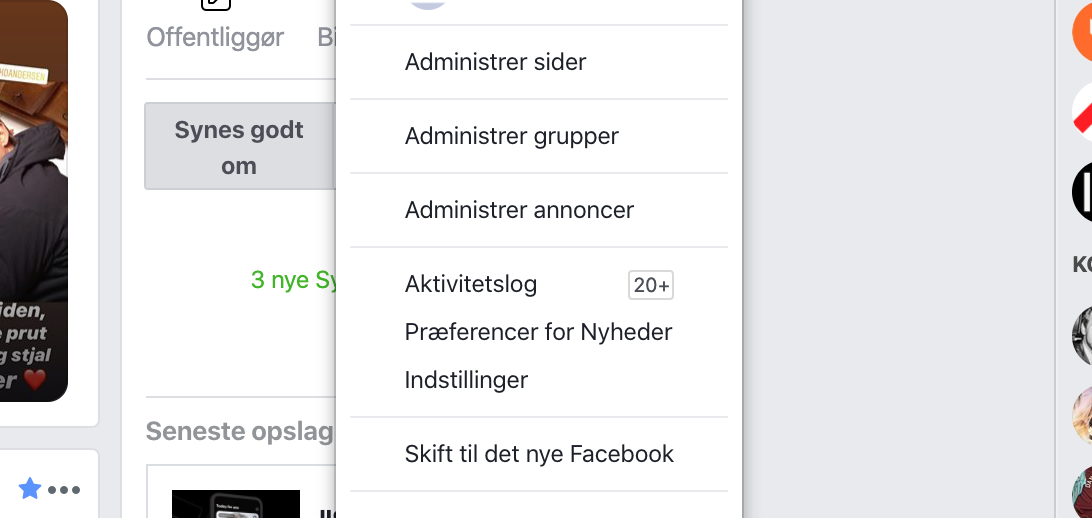Open the three-dot options beside the star
The image size is (1092, 518).
click(64, 490)
